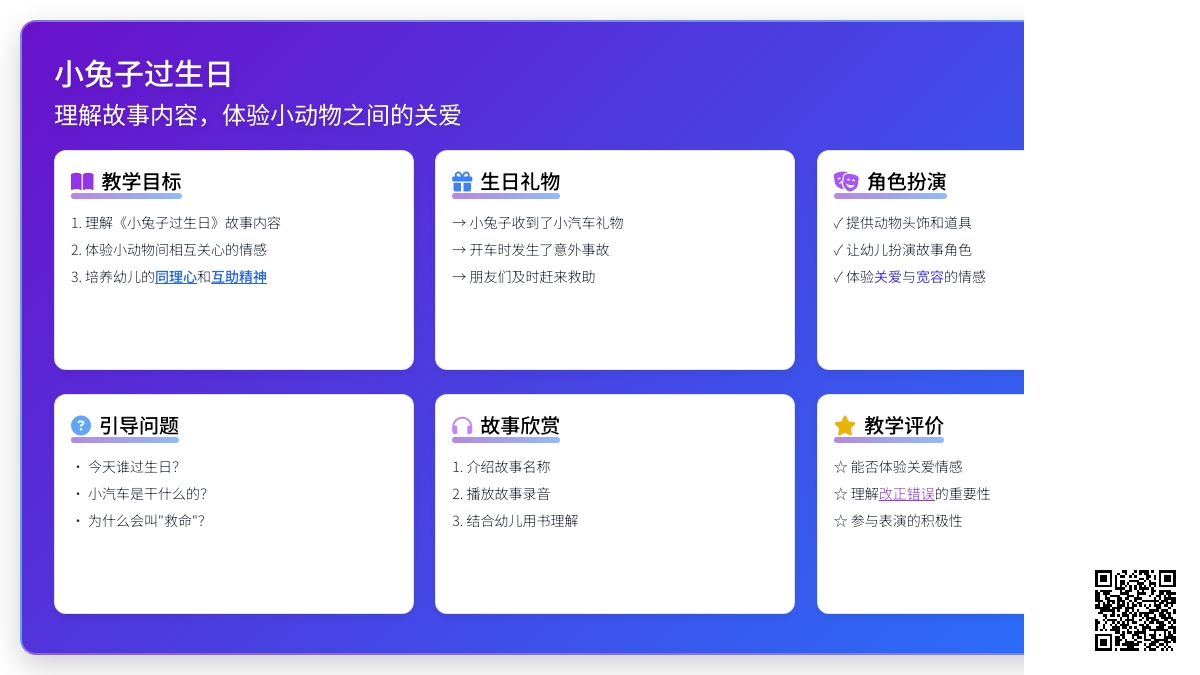Click the gift box icon beside 生日礼物

tap(462, 182)
